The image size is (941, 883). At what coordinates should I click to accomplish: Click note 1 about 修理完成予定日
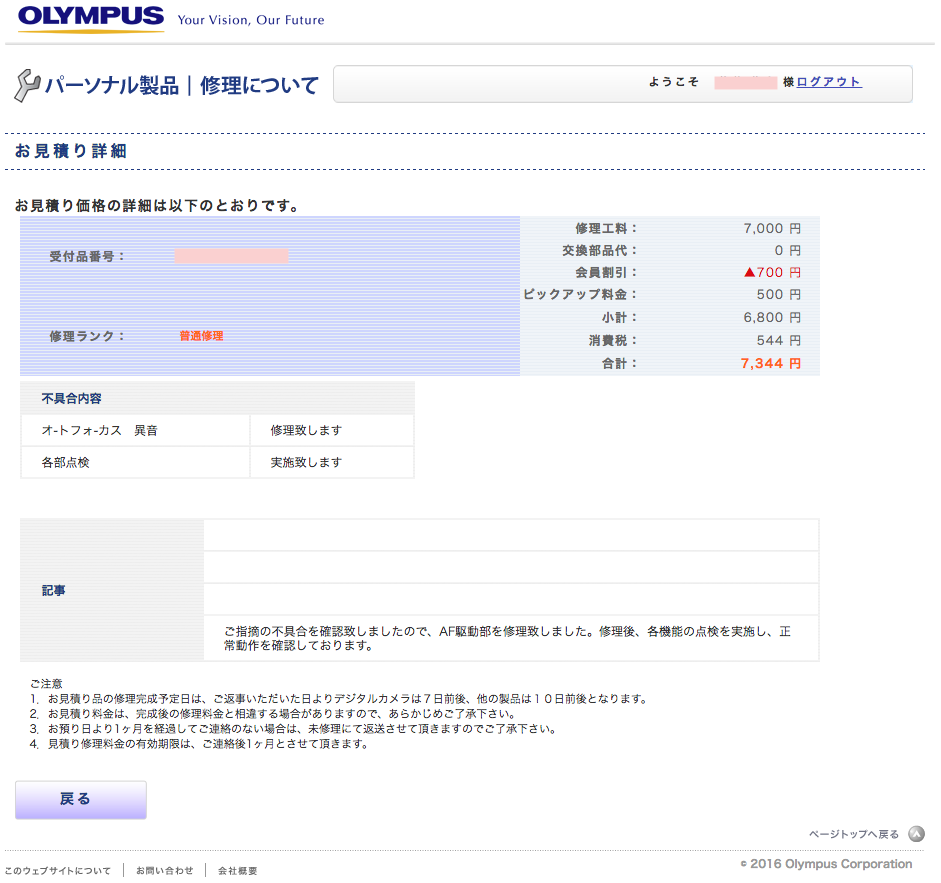[338, 699]
